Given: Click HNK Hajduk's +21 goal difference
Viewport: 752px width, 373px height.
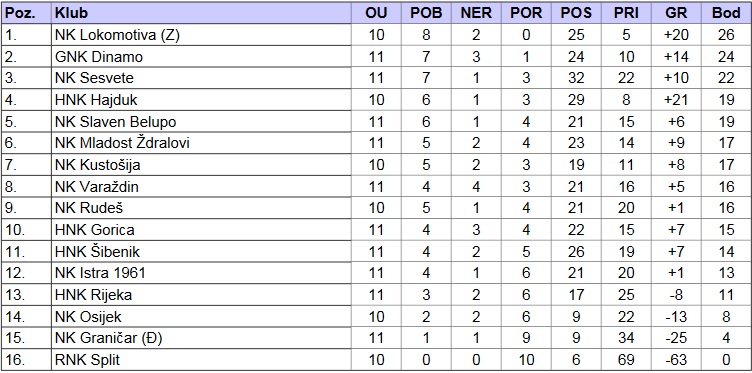Looking at the screenshot, I should coord(676,100).
